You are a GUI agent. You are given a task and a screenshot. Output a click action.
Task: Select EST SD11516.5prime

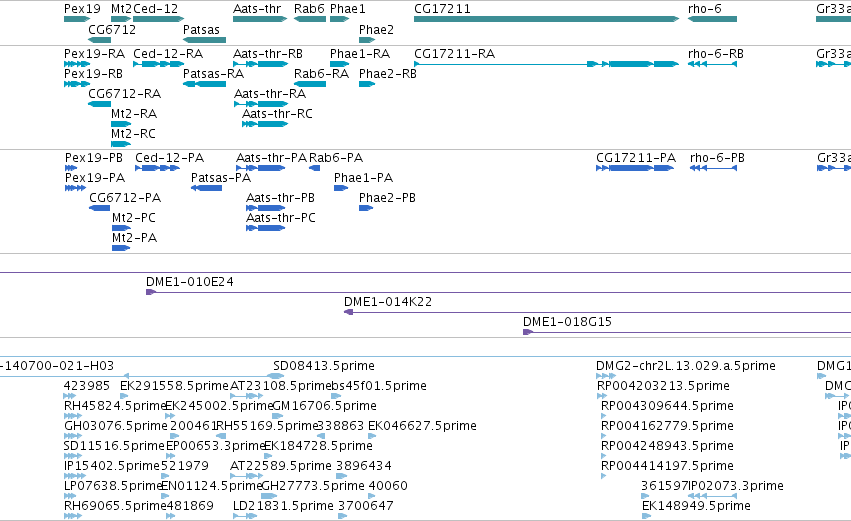pos(115,447)
